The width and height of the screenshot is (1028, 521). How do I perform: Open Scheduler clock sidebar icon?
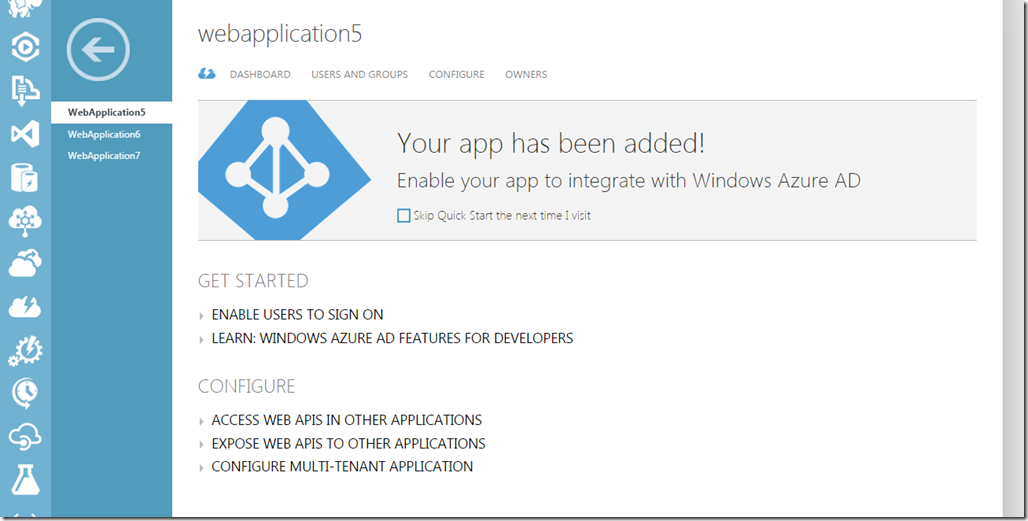tap(25, 393)
